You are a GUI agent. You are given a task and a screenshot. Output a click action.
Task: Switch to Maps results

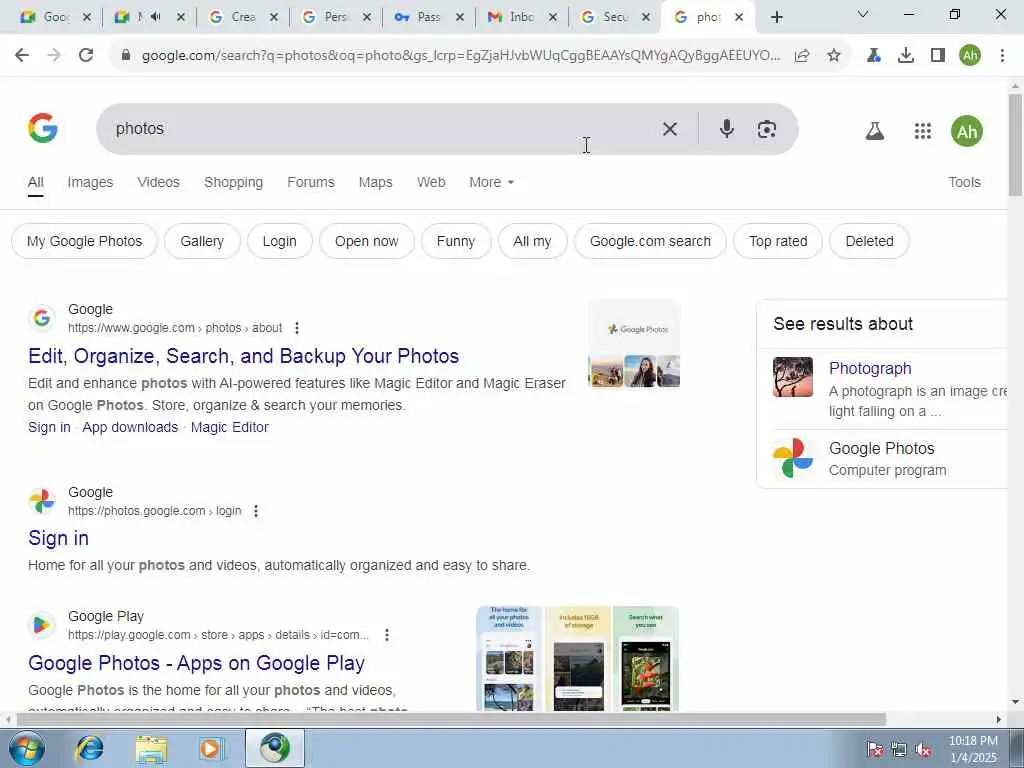tap(376, 182)
